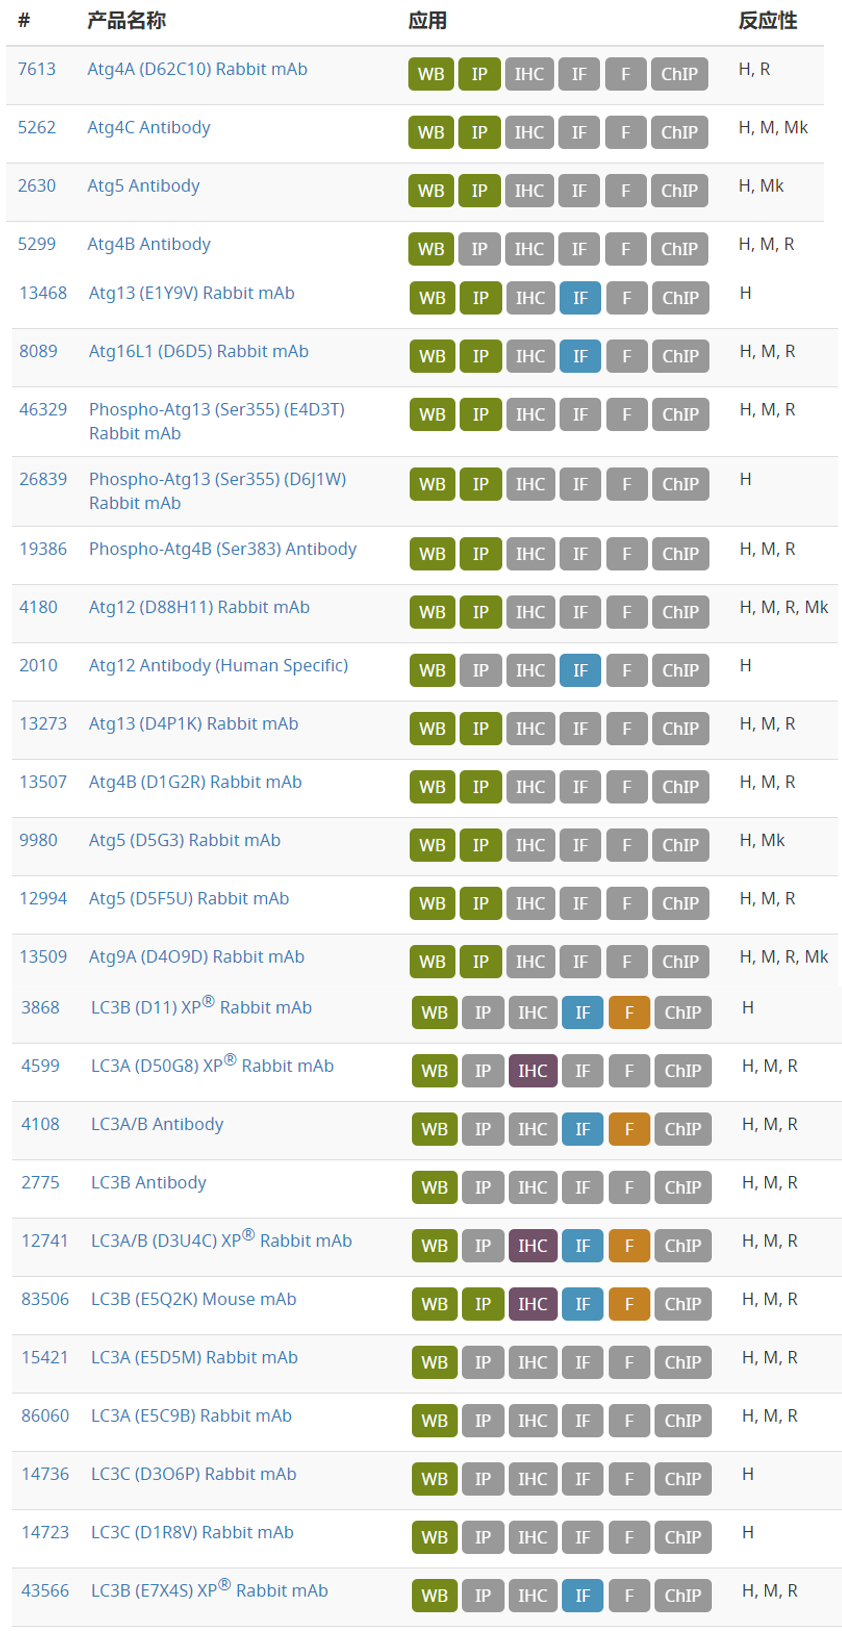Click blue IF badge in LC3B (E7X4S) row
Screen dimensions: 842x1631
pos(582,1595)
